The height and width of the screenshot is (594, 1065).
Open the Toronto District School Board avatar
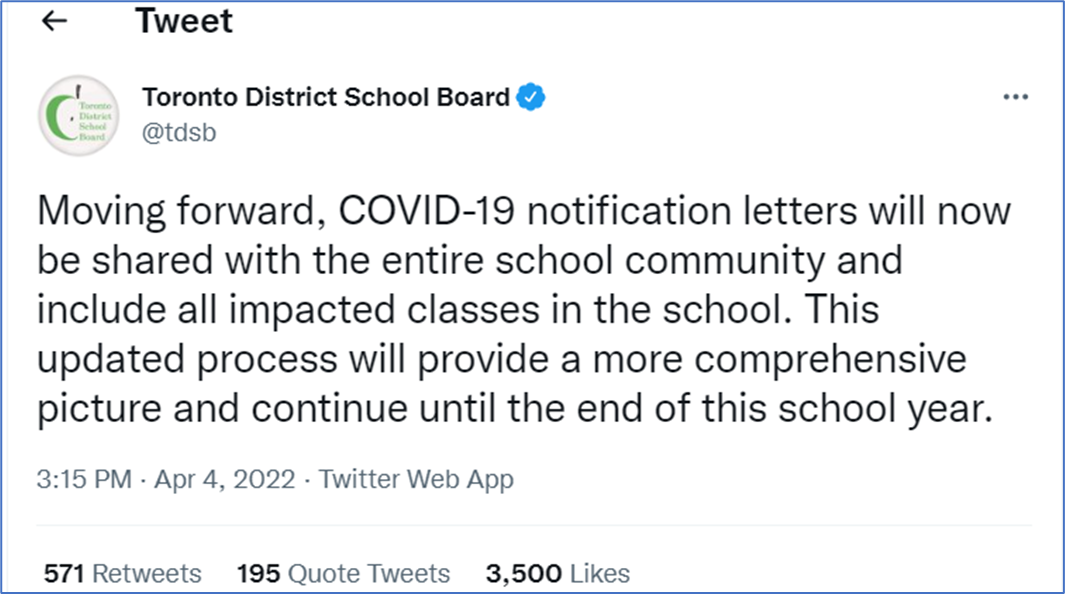[x=79, y=115]
